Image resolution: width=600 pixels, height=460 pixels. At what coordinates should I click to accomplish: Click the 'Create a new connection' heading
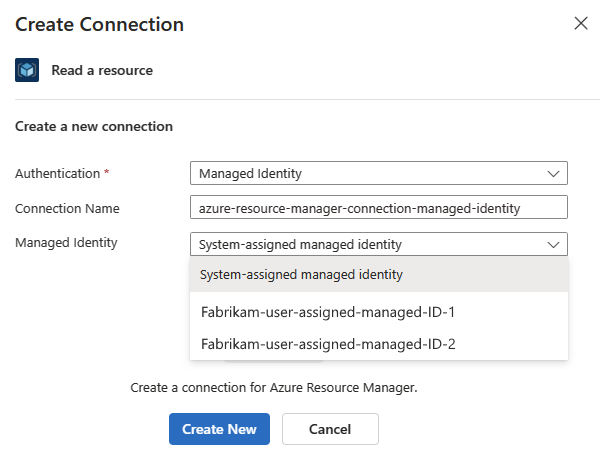(94, 127)
